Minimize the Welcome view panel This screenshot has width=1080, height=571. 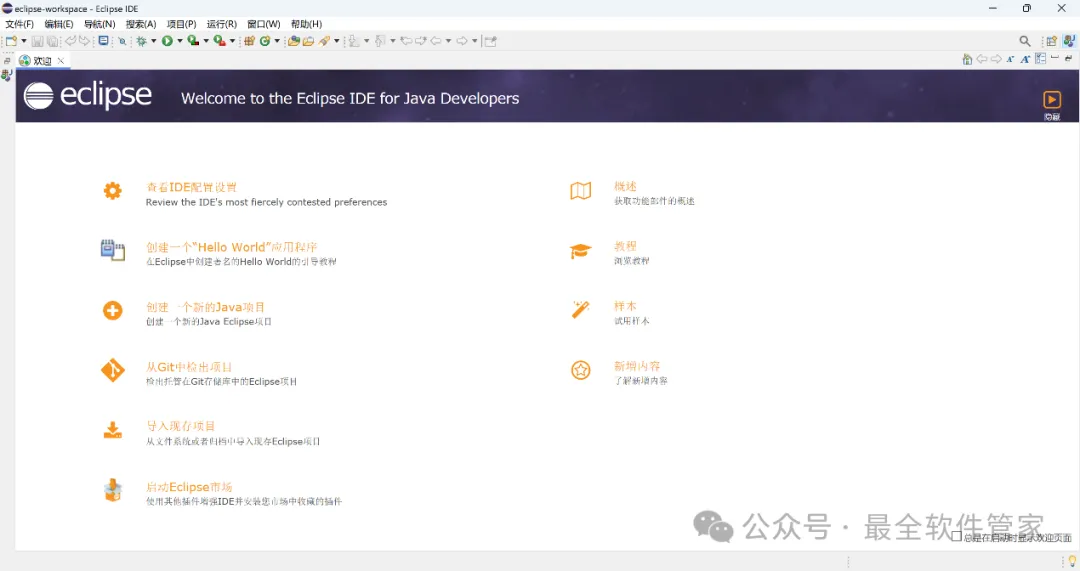pos(1055,58)
